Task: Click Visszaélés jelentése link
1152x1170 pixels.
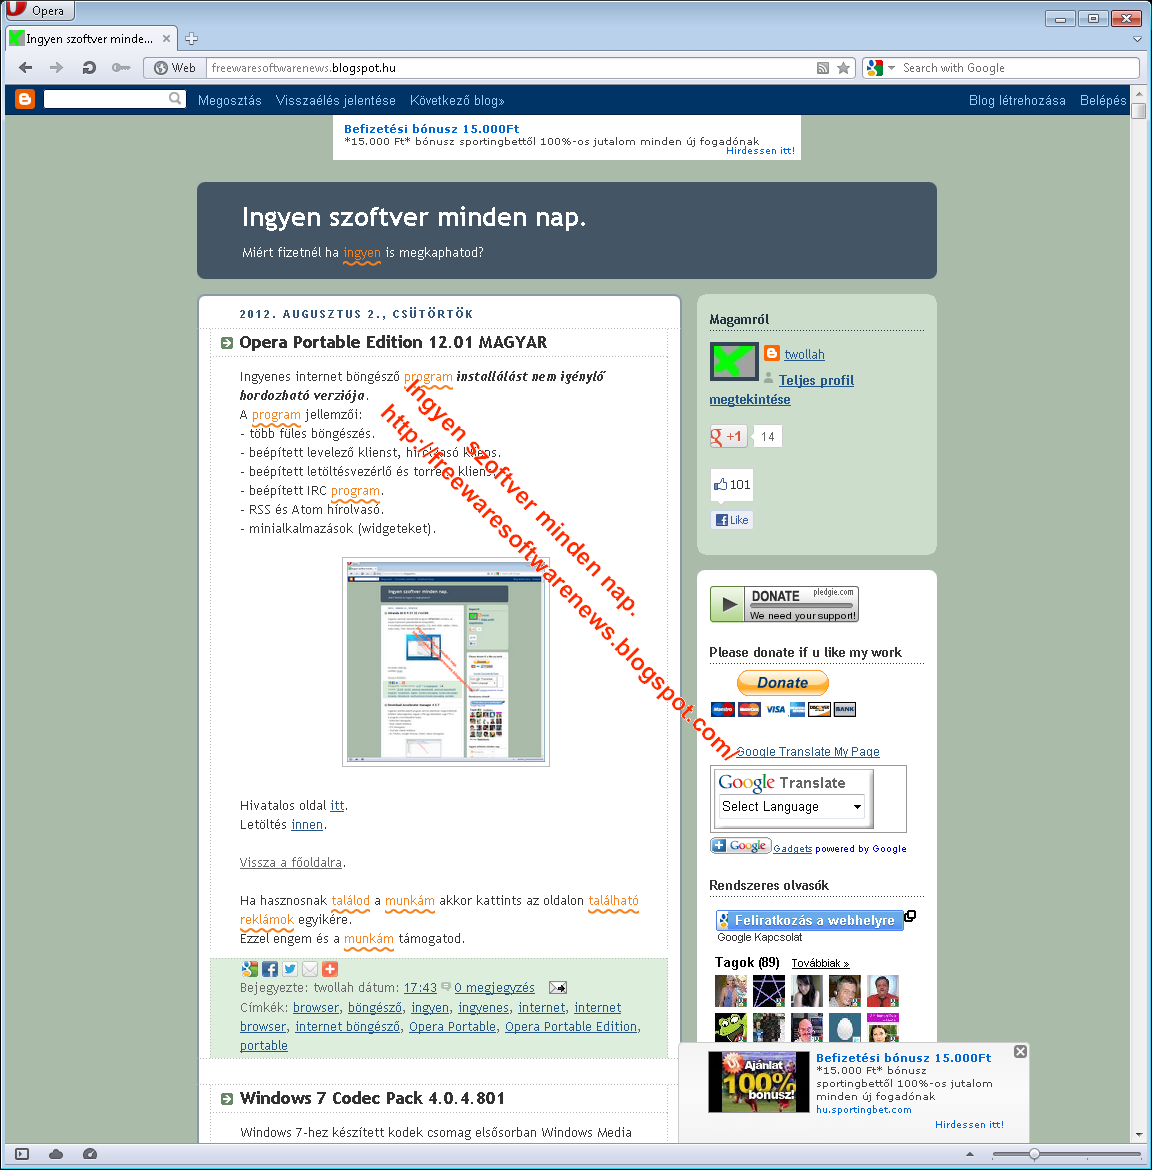Action: click(x=336, y=101)
